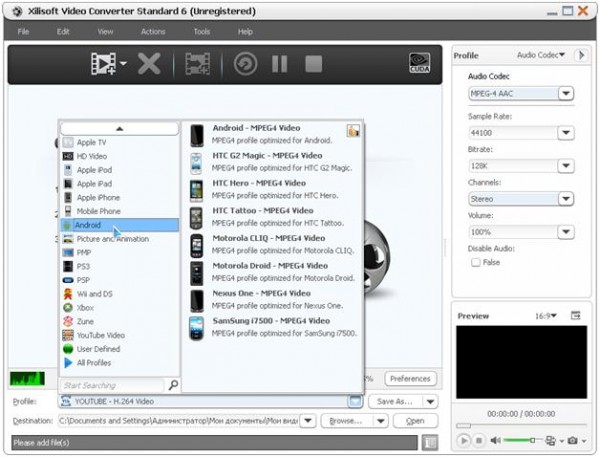This screenshot has width=600, height=457.
Task: Click the Add File toolbar icon
Action: (x=103, y=64)
